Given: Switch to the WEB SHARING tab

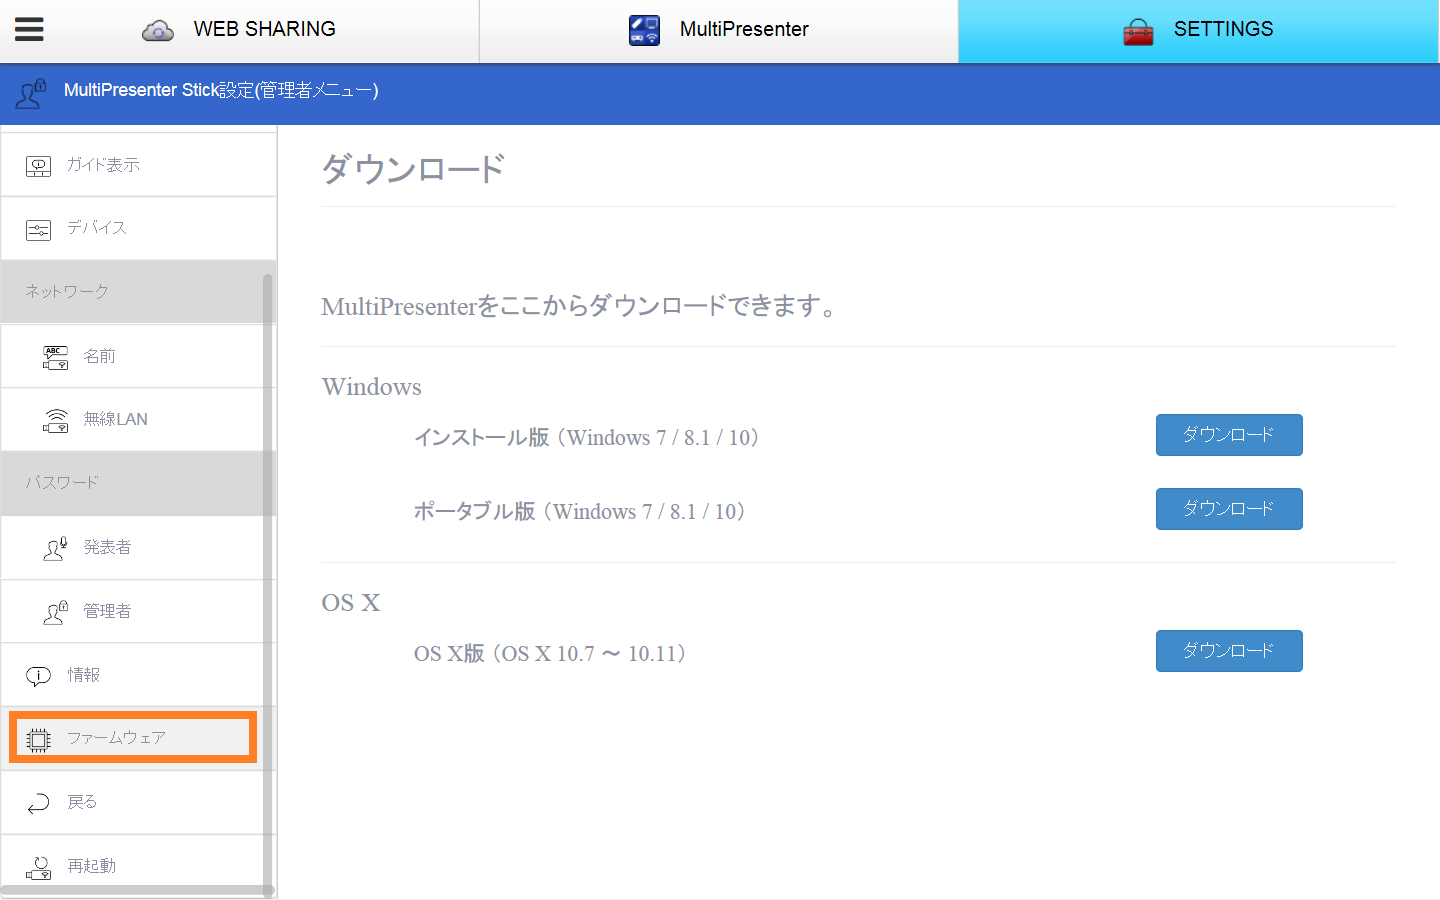Looking at the screenshot, I should (x=240, y=30).
